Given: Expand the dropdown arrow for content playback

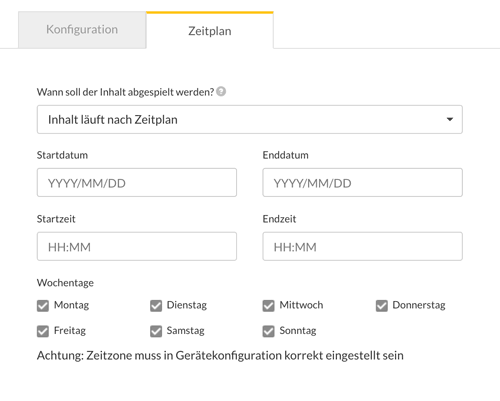Looking at the screenshot, I should click(450, 119).
